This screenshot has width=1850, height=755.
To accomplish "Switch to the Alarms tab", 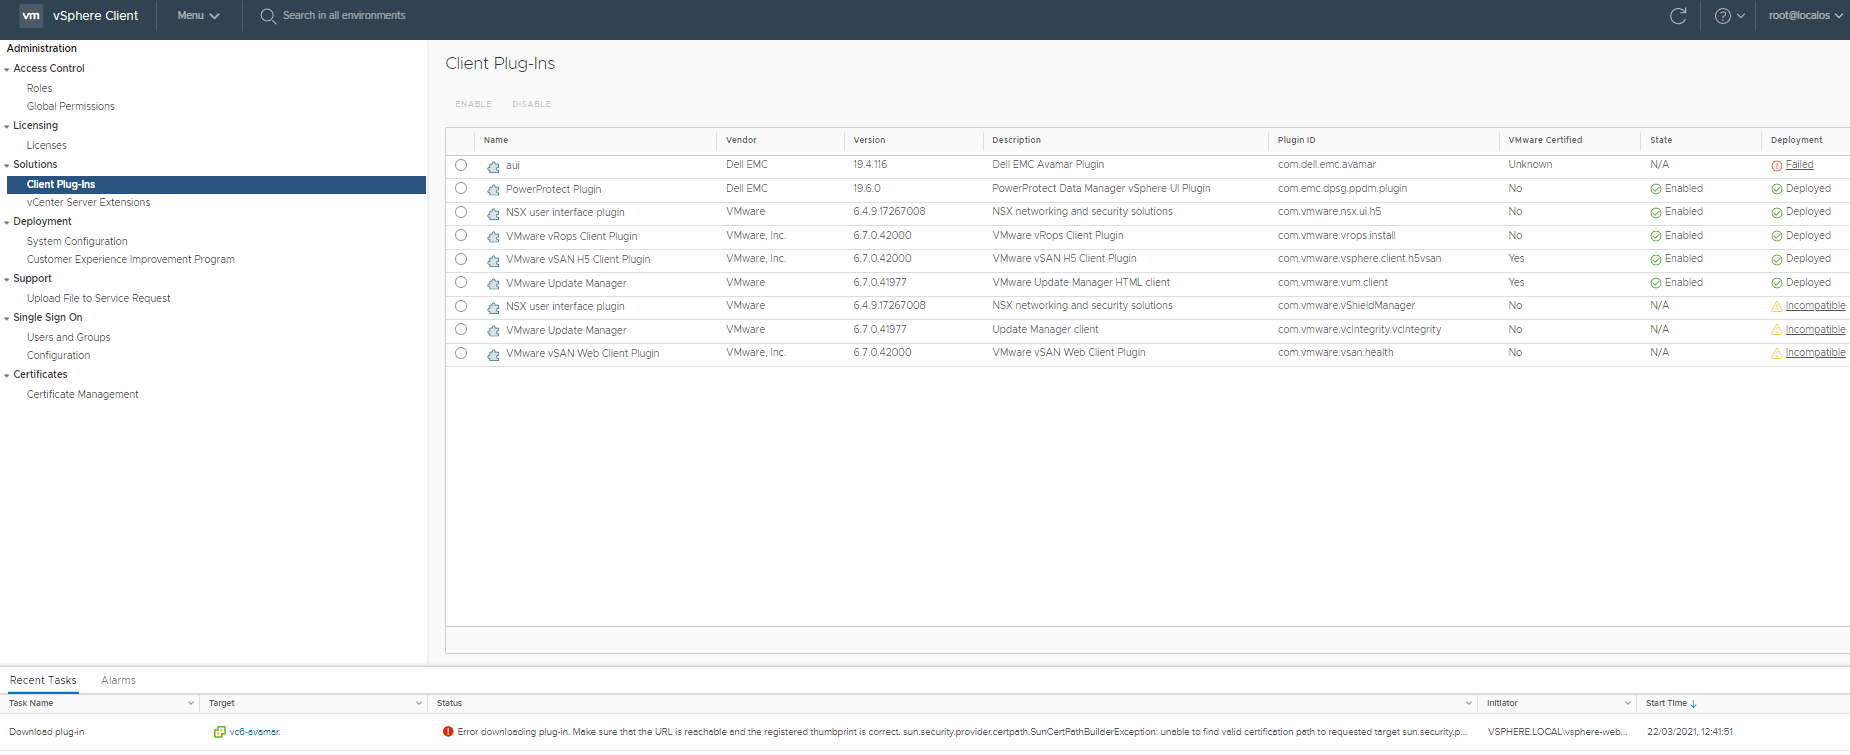I will (x=118, y=680).
